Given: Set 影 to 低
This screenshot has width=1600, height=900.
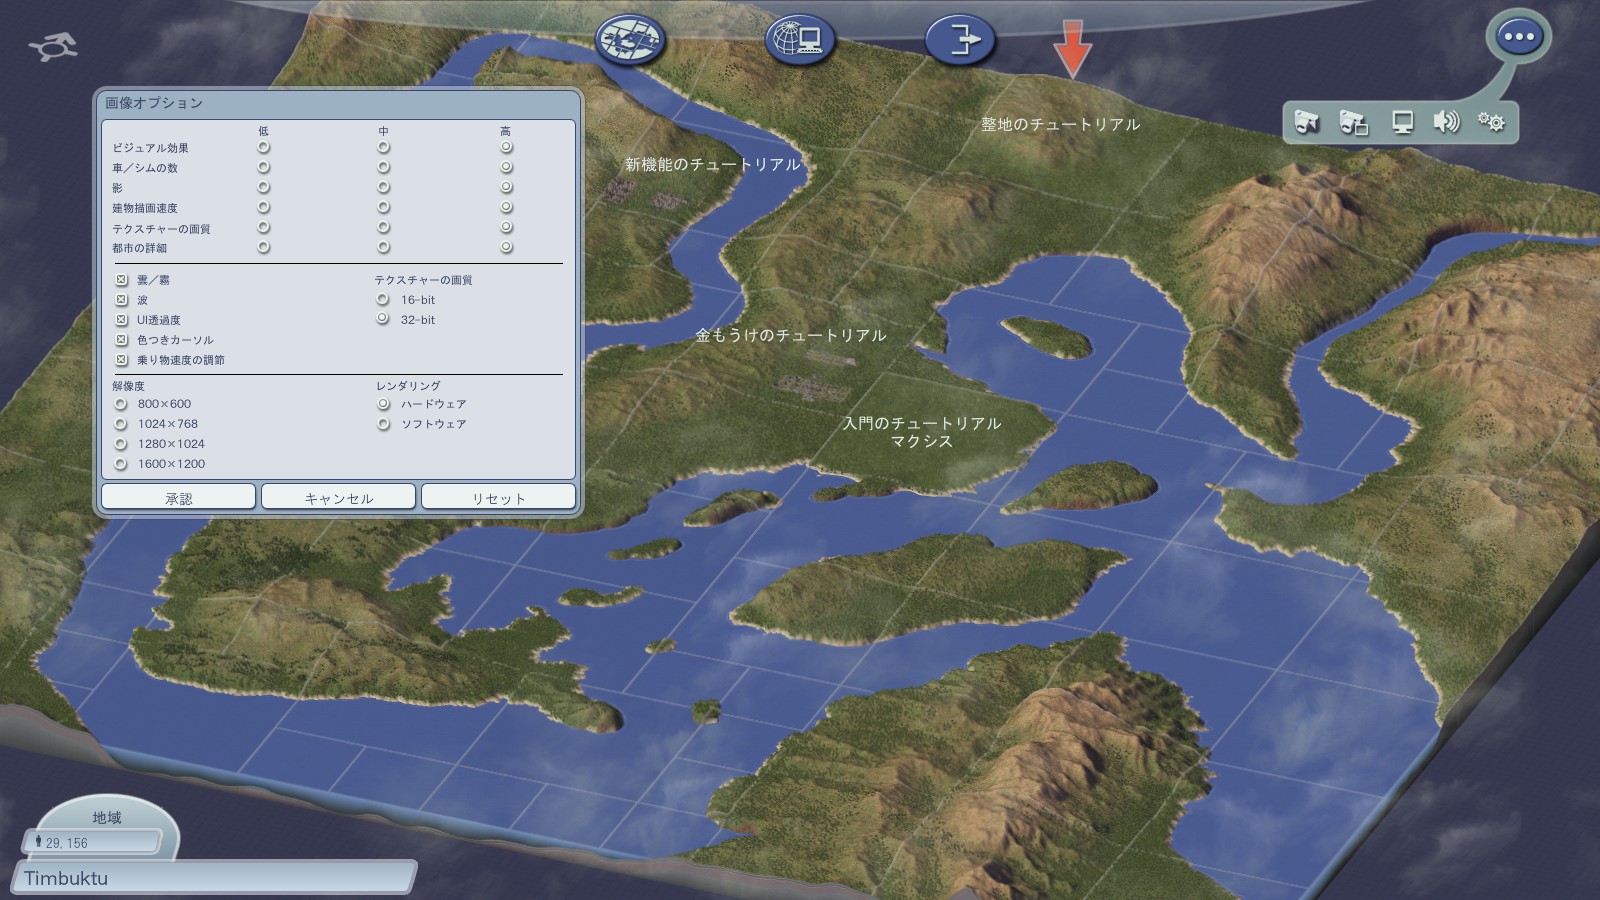Looking at the screenshot, I should click(x=264, y=187).
